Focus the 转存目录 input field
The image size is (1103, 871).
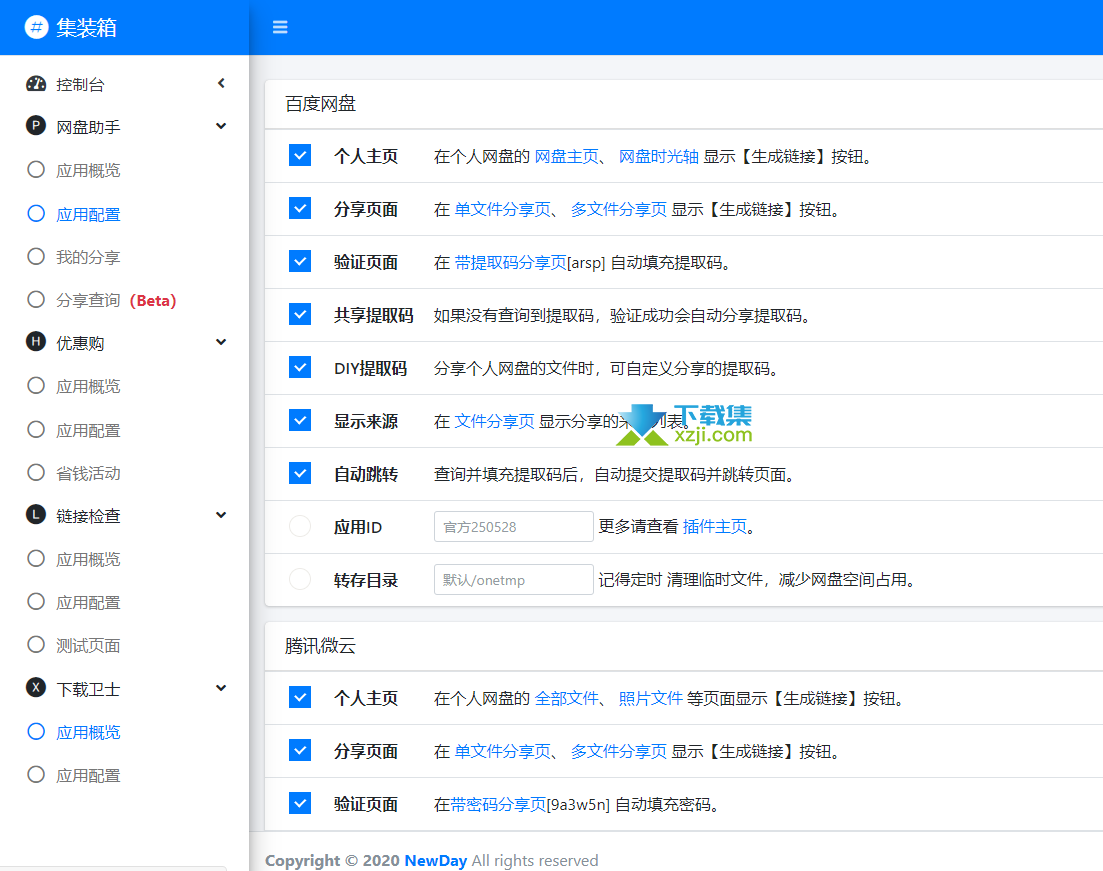click(x=514, y=580)
